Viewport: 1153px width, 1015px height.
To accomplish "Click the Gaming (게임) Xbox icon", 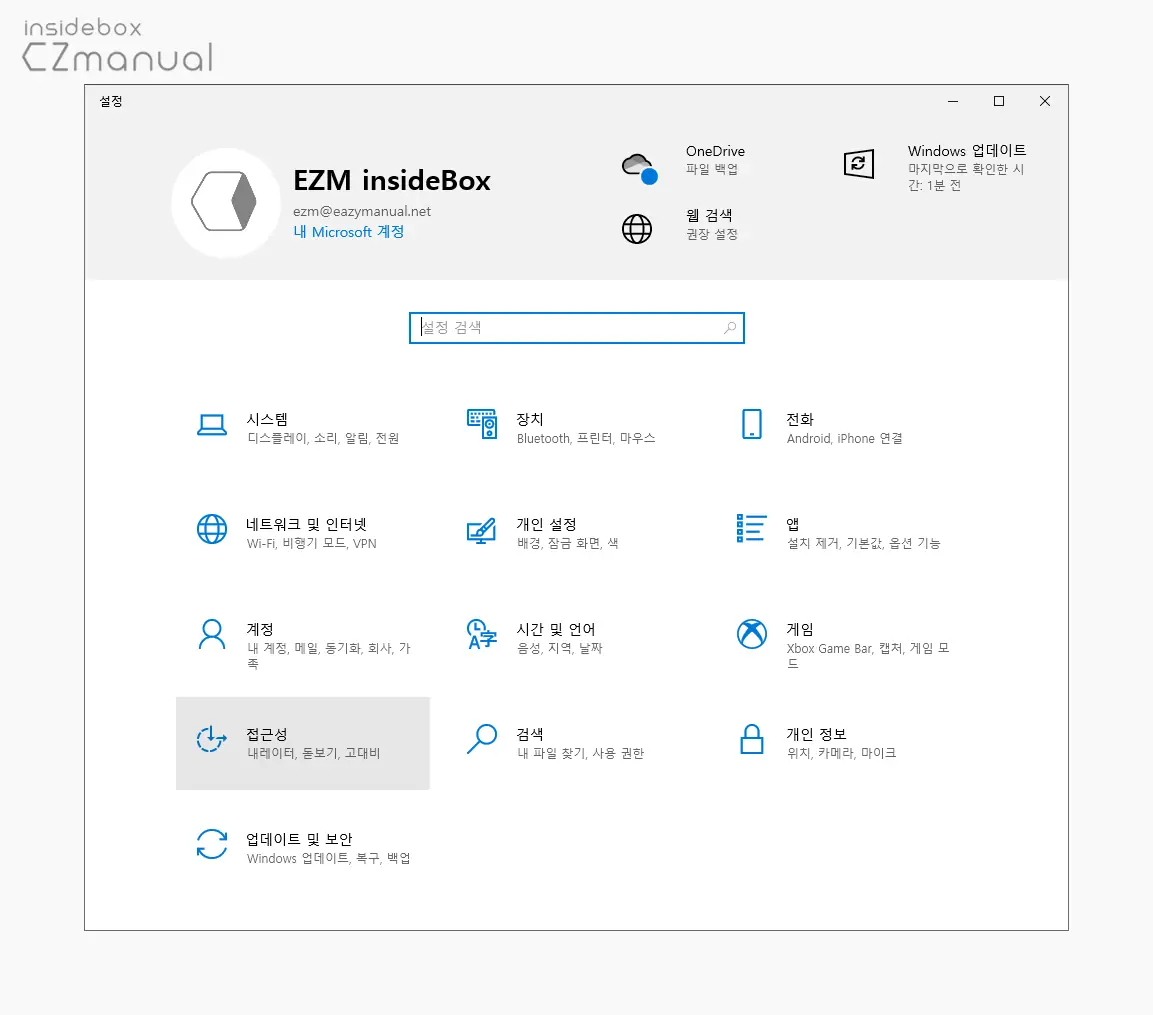I will click(x=752, y=634).
